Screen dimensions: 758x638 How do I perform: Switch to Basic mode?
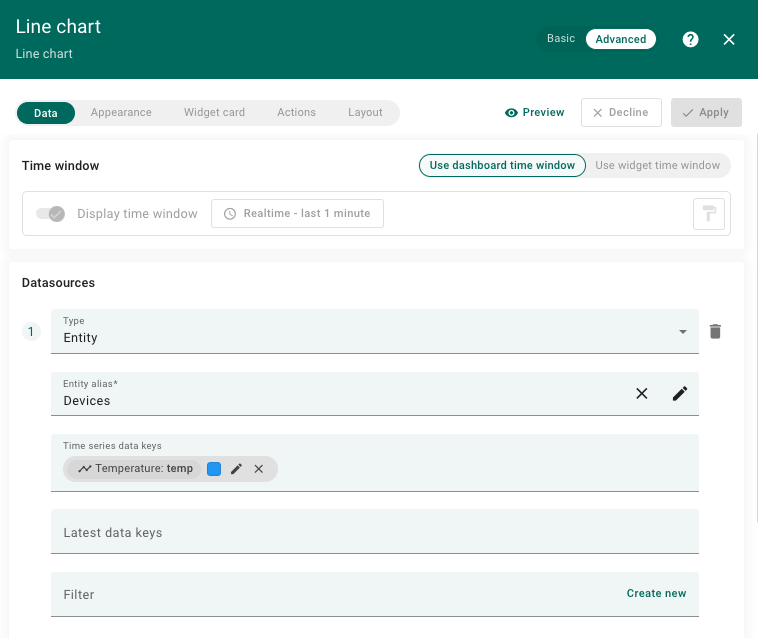pos(561,39)
